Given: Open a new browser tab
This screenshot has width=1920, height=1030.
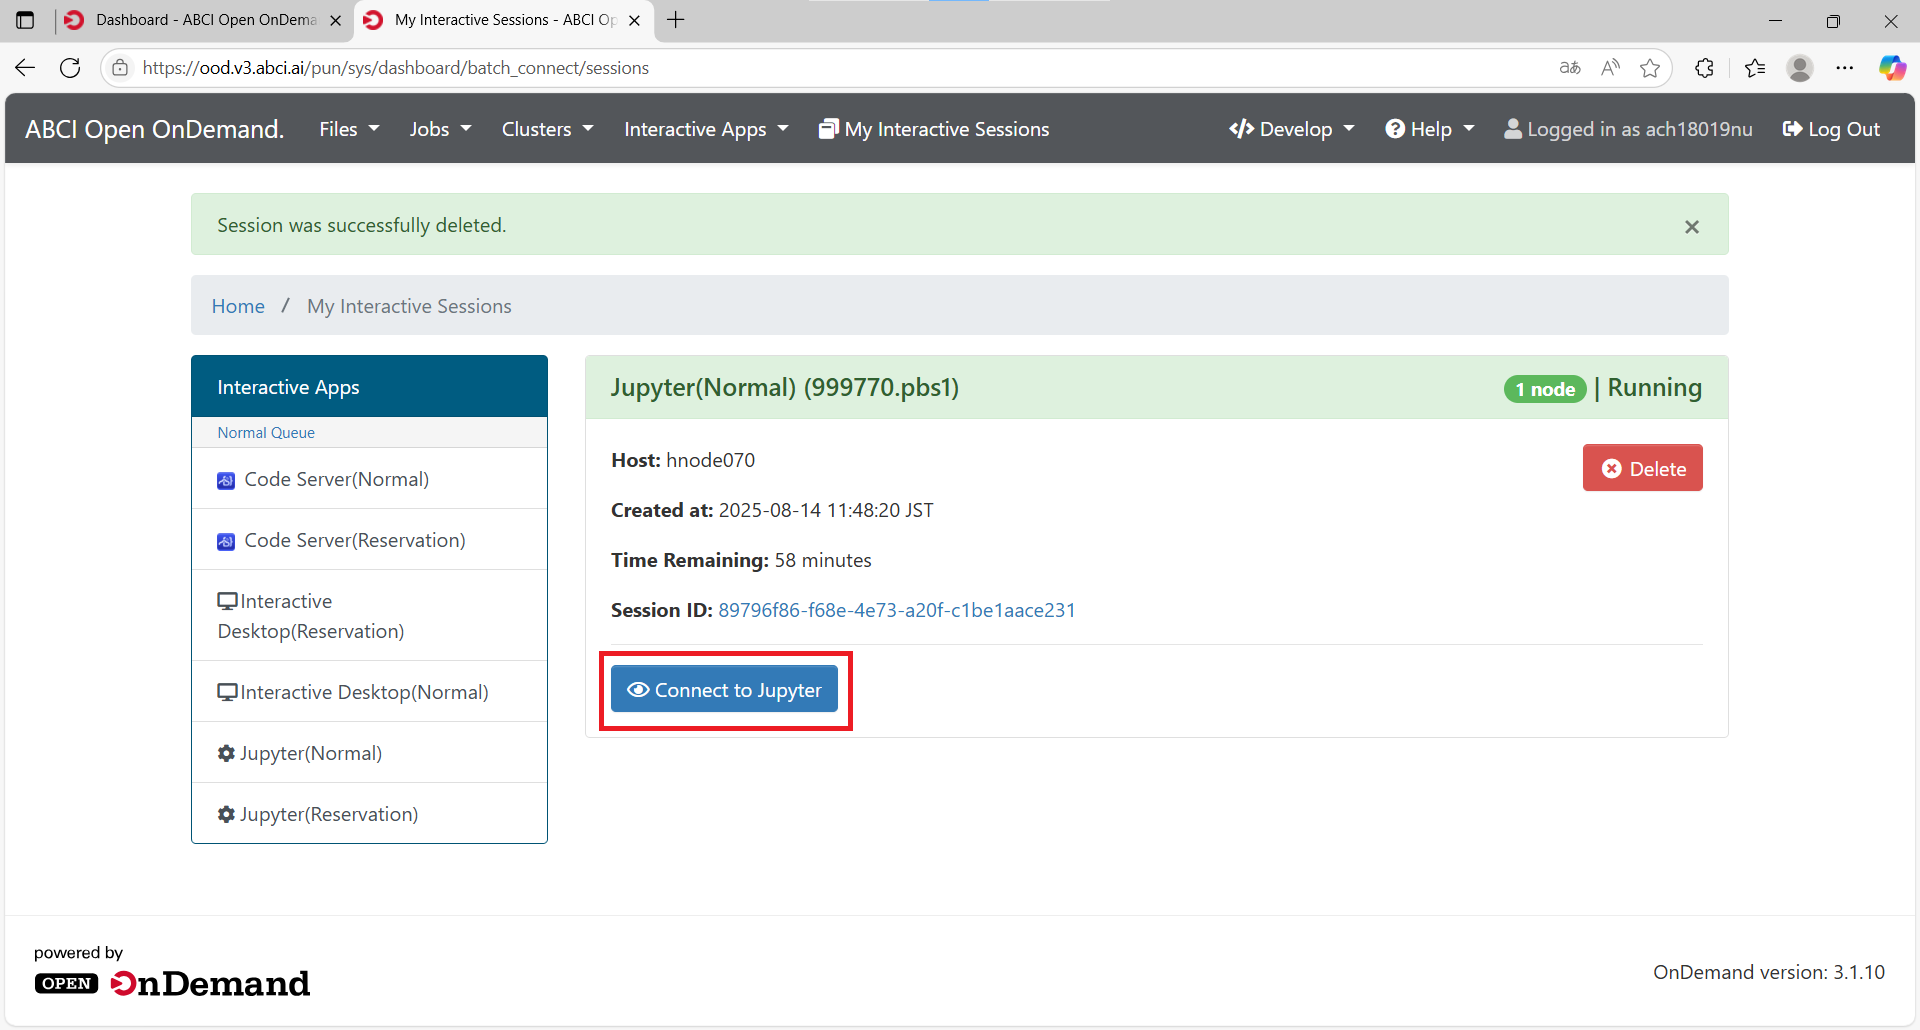Looking at the screenshot, I should pyautogui.click(x=676, y=20).
